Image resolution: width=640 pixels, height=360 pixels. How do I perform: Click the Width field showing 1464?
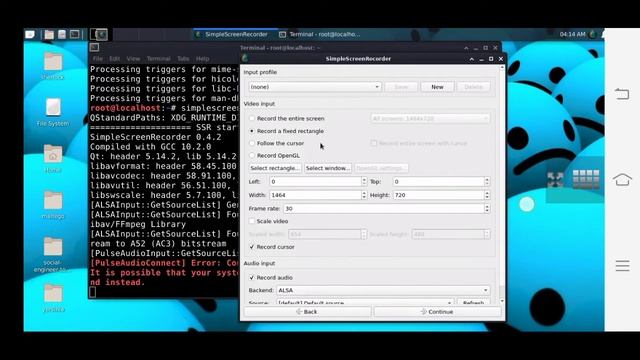[315, 195]
